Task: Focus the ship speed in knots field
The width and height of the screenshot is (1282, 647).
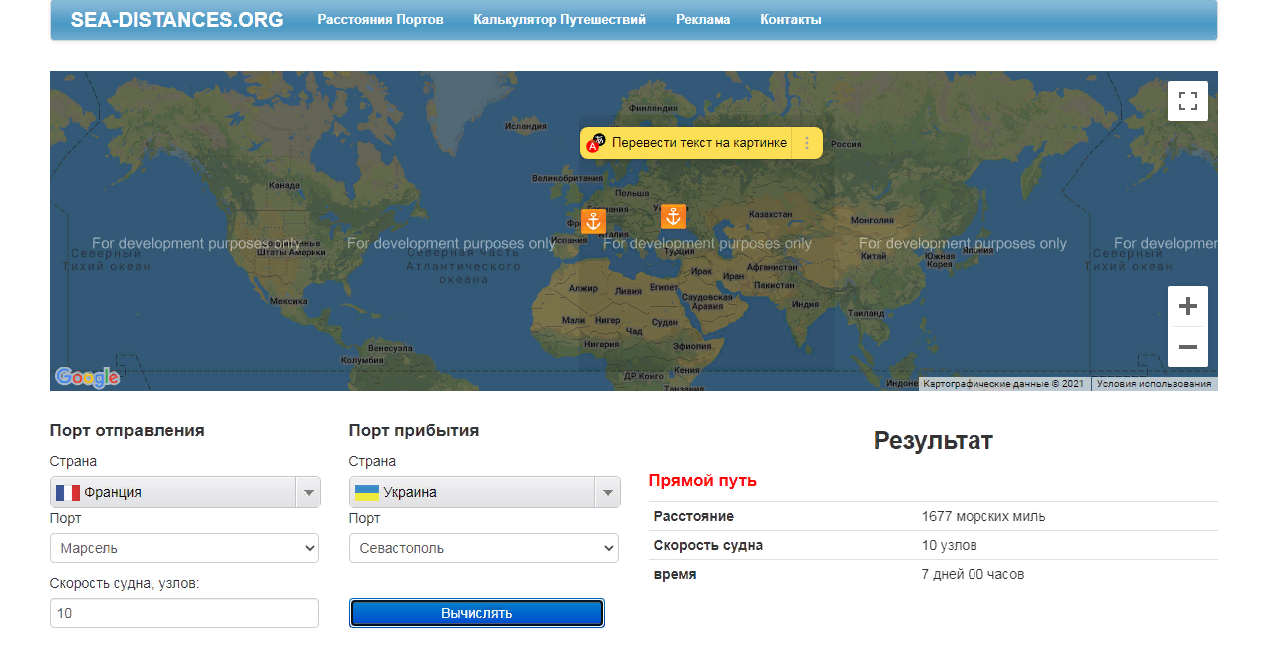Action: click(184, 613)
